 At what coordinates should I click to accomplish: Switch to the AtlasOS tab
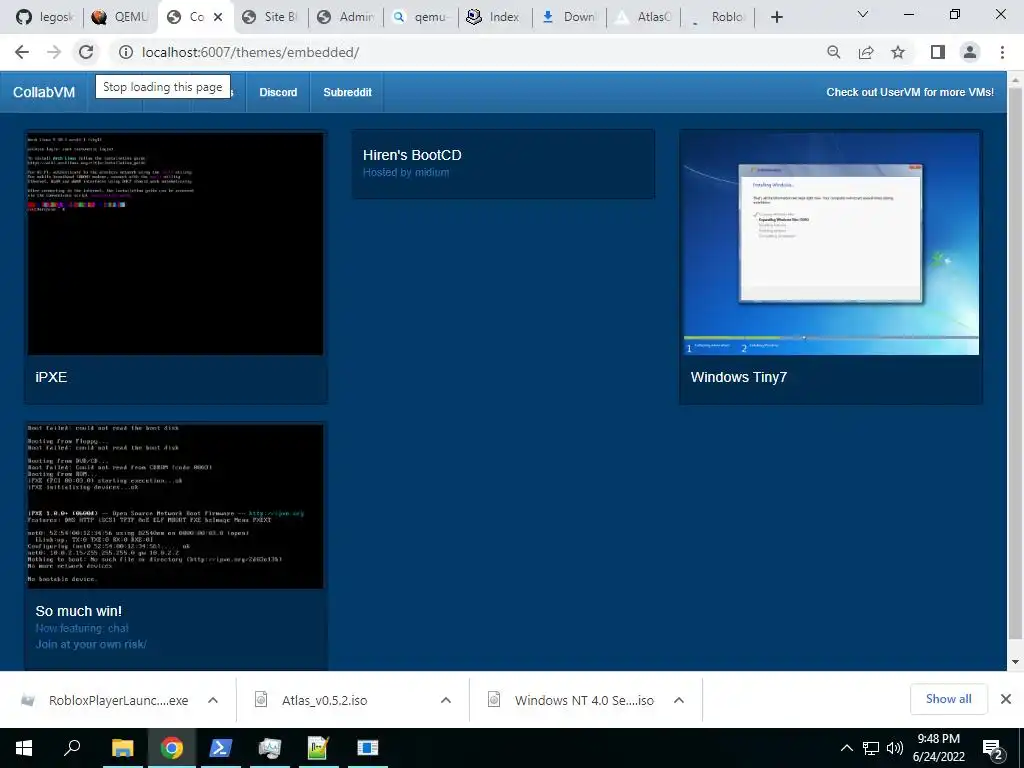coord(644,17)
